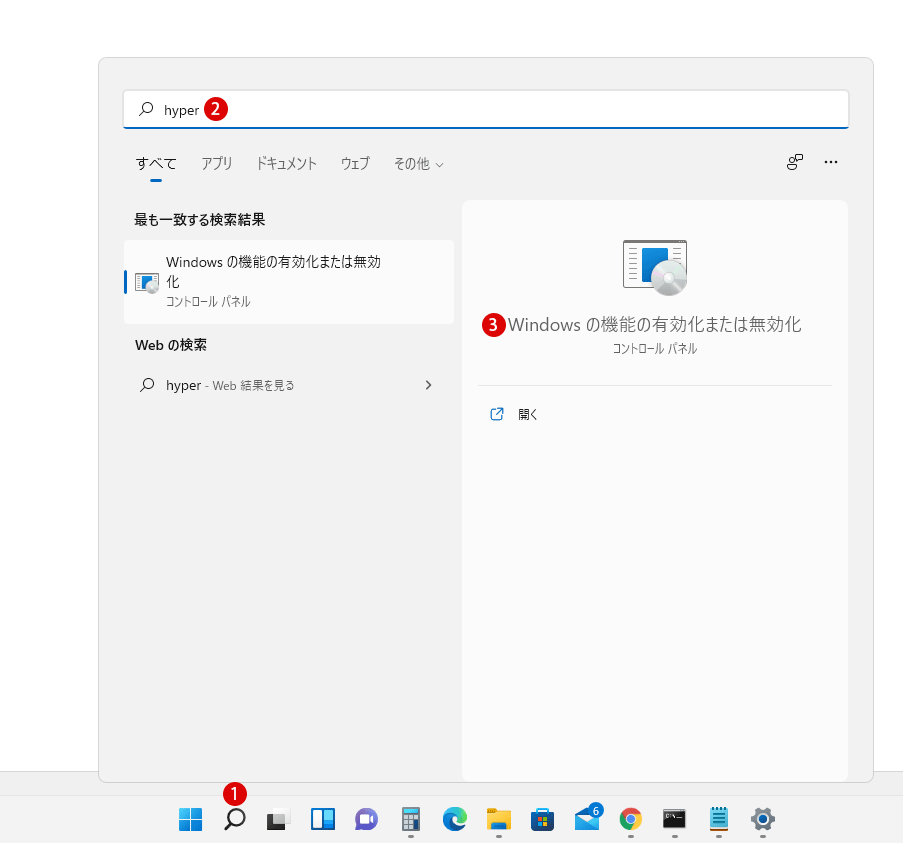
Task: Open the Notepad app in taskbar
Action: [719, 819]
